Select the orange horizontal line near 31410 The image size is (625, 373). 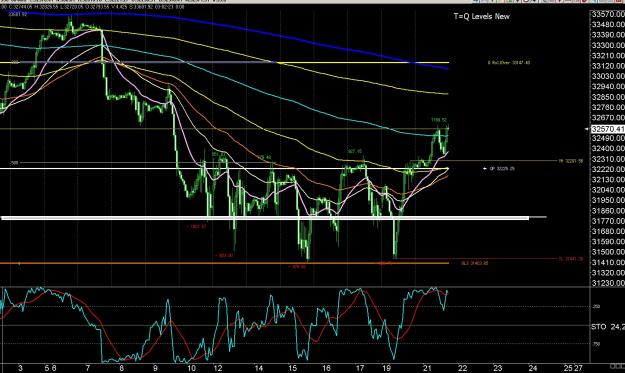coord(224,263)
